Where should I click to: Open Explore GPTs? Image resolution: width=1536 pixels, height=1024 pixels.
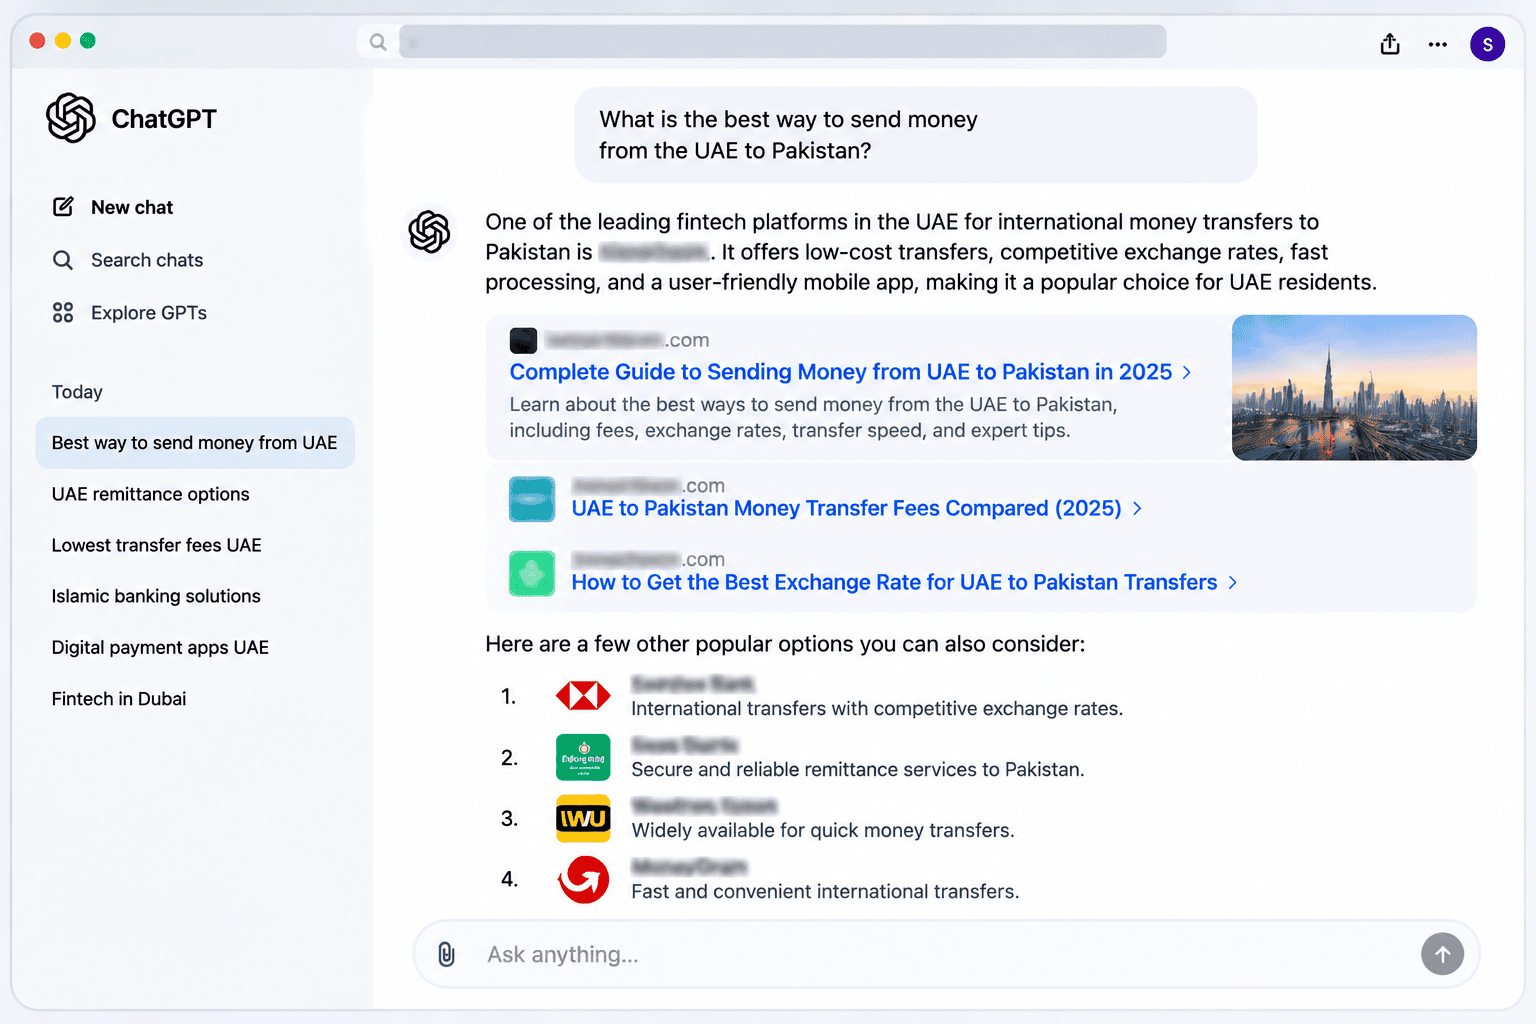coord(130,313)
